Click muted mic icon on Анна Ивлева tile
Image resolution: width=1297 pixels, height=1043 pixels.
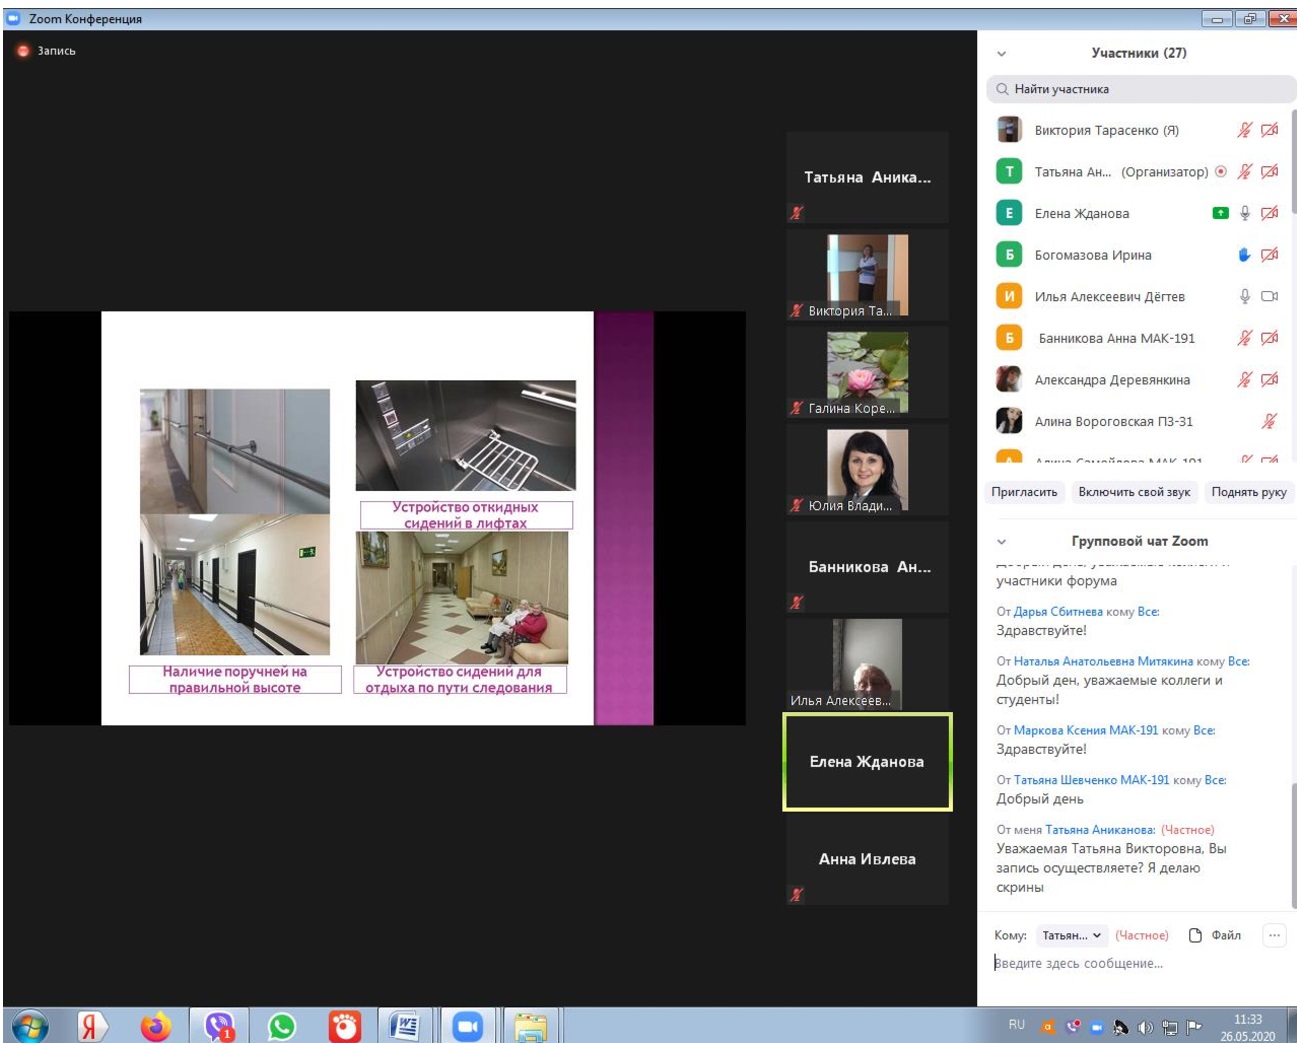[x=797, y=895]
